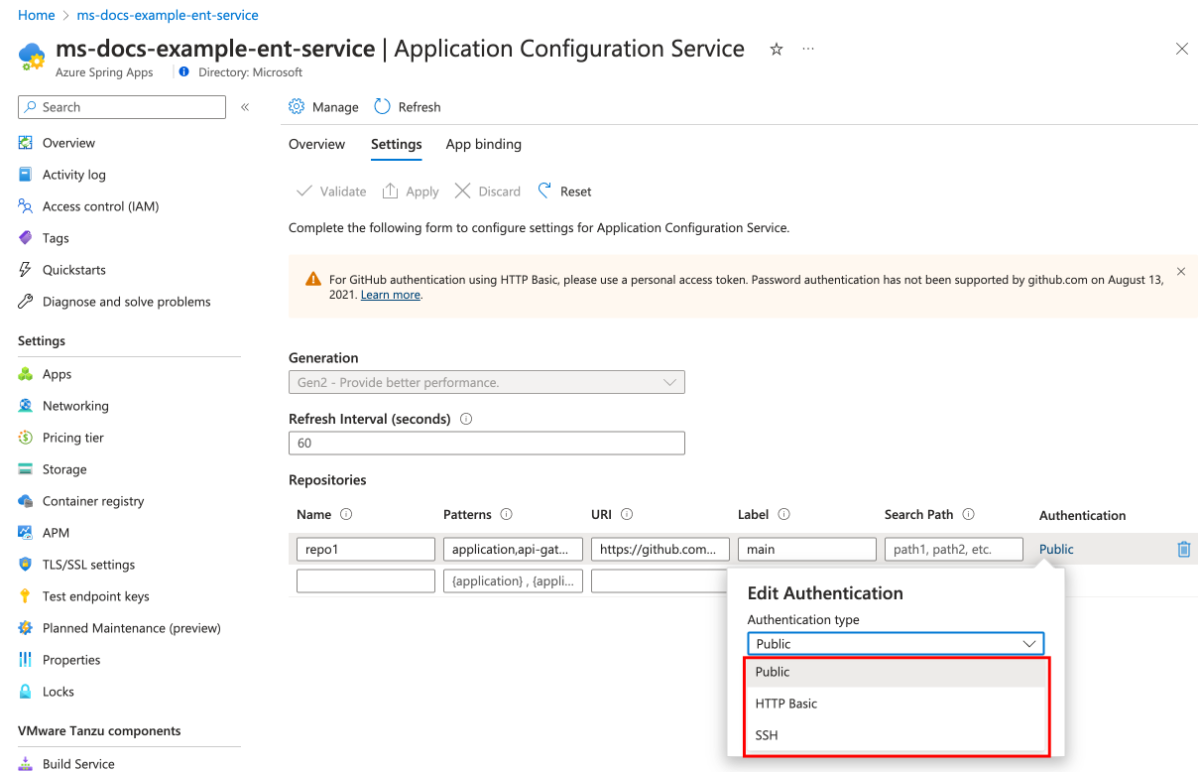Click the Public authentication link for repo1
This screenshot has width=1200, height=772.
pos(1056,549)
